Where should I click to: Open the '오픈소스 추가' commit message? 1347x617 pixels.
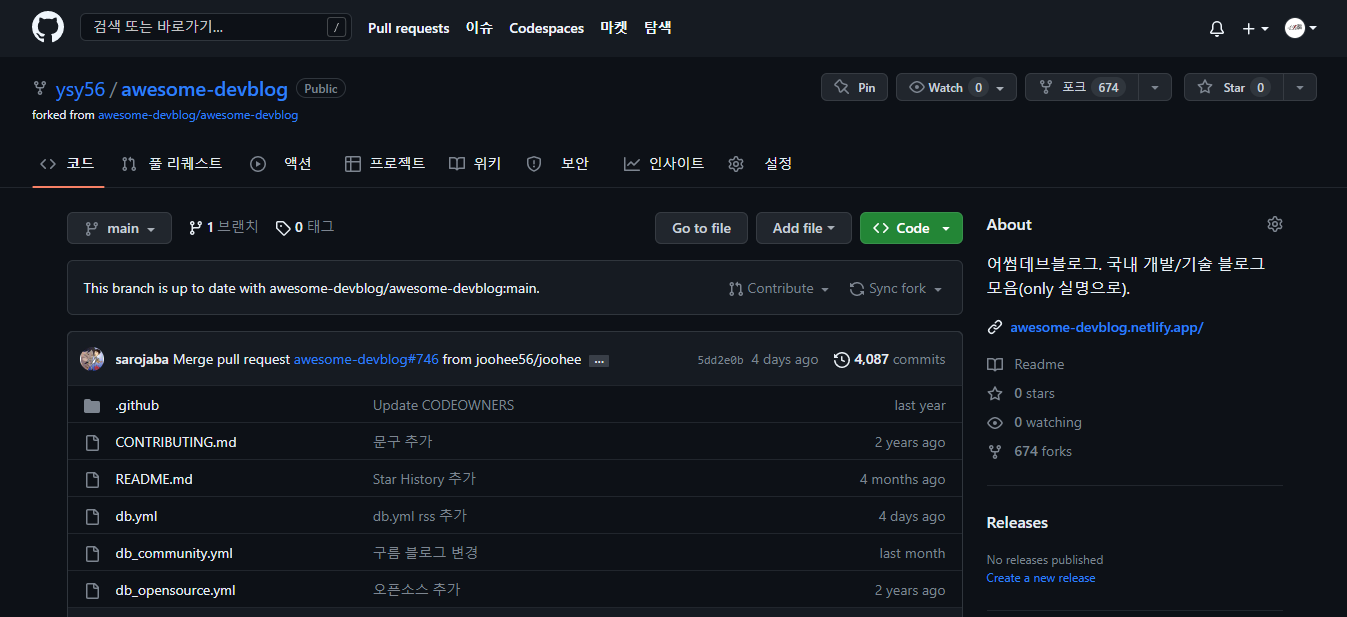(416, 590)
